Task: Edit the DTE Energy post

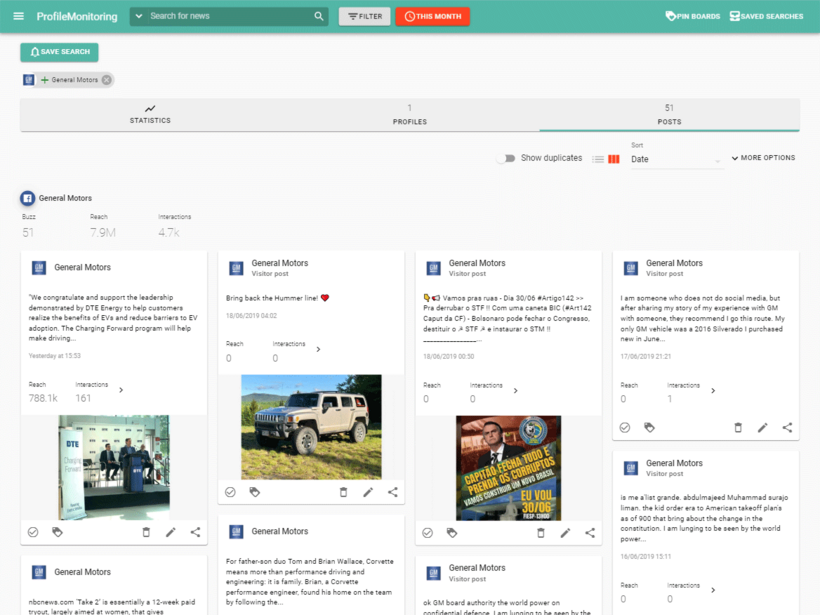Action: coord(170,532)
